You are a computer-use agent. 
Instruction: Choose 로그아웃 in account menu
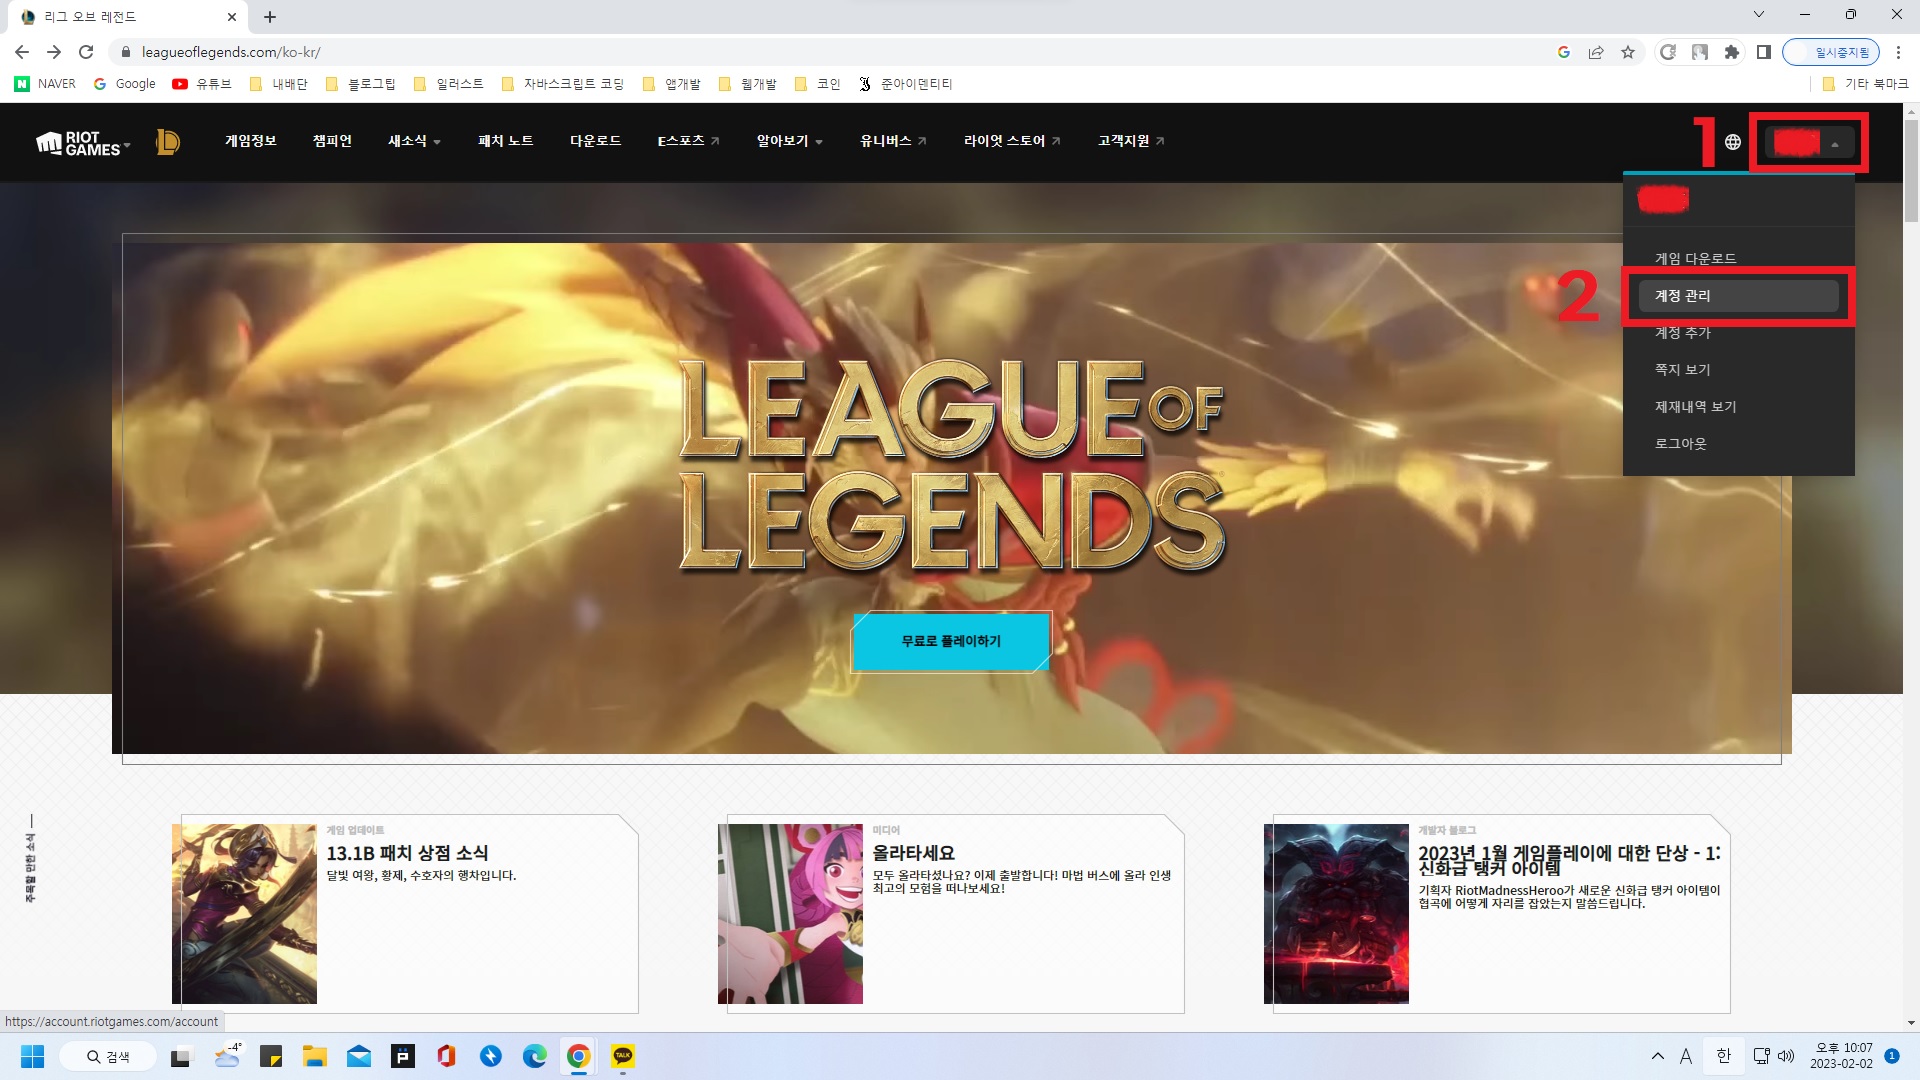(x=1680, y=443)
